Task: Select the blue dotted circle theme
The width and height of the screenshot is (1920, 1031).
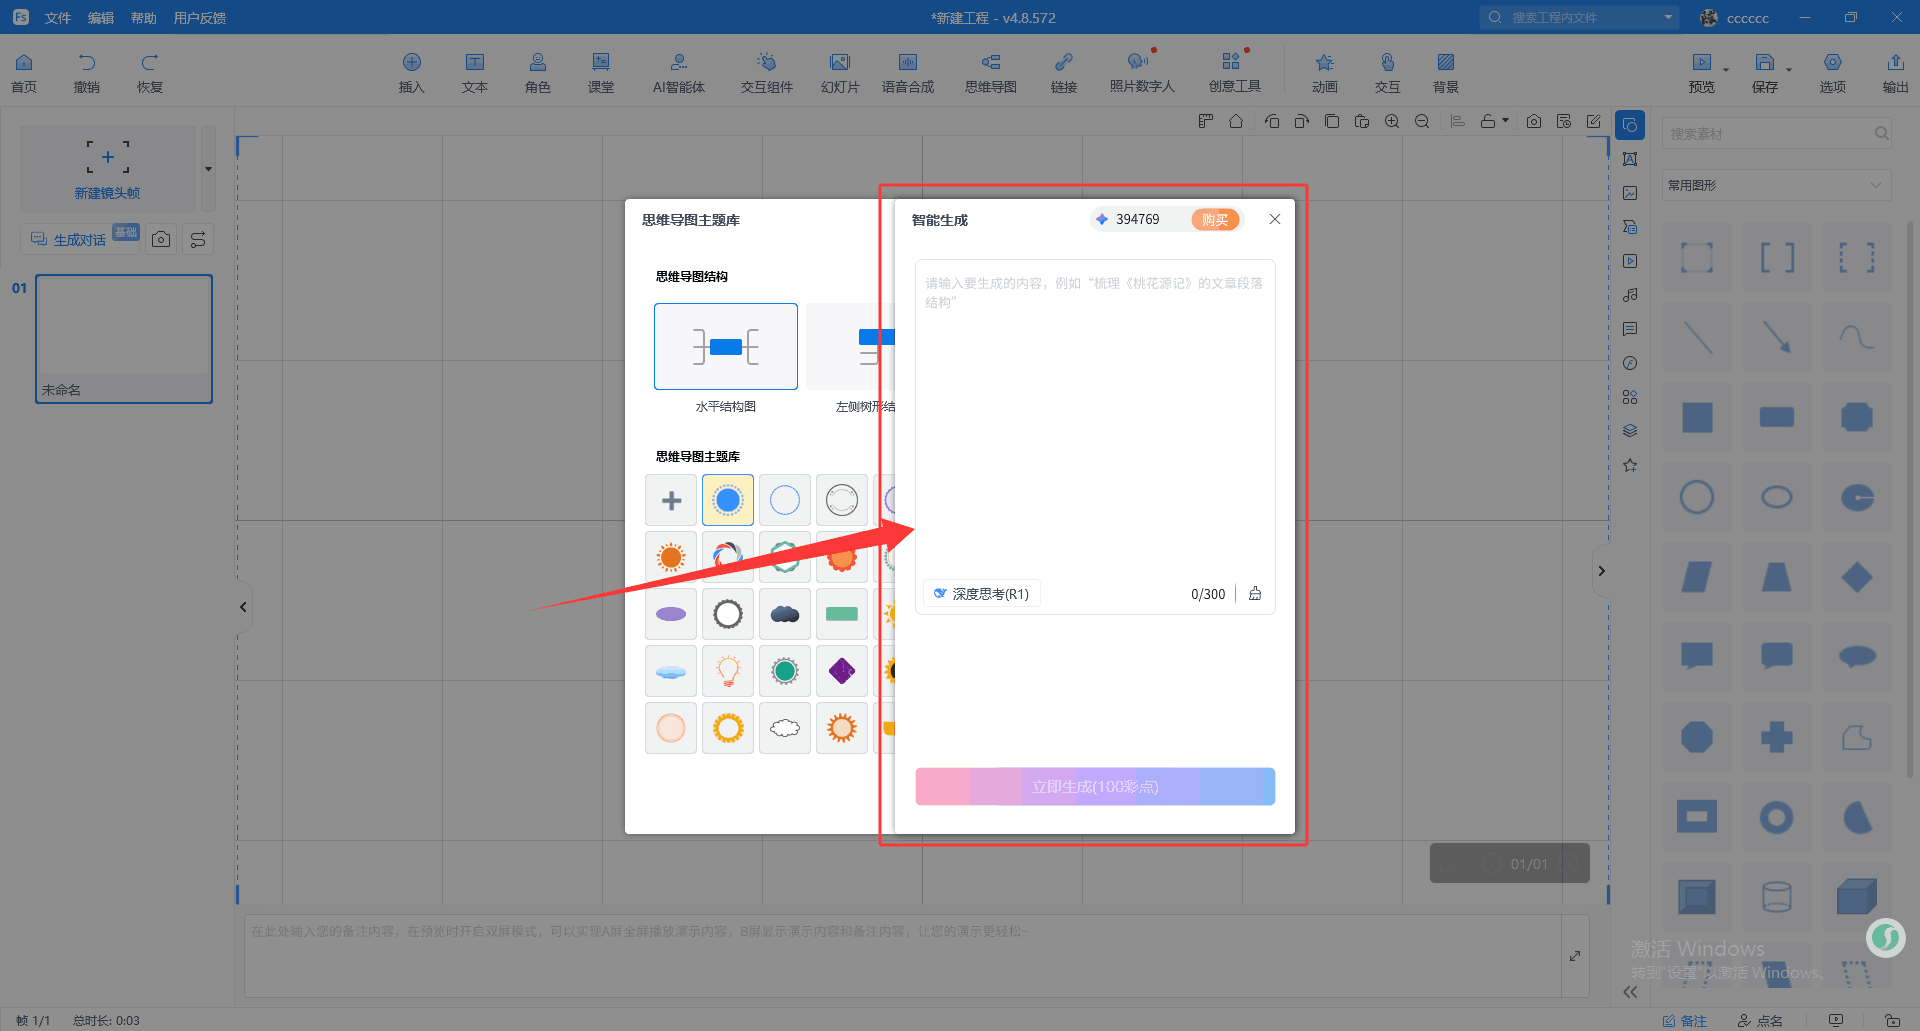Action: (x=727, y=500)
